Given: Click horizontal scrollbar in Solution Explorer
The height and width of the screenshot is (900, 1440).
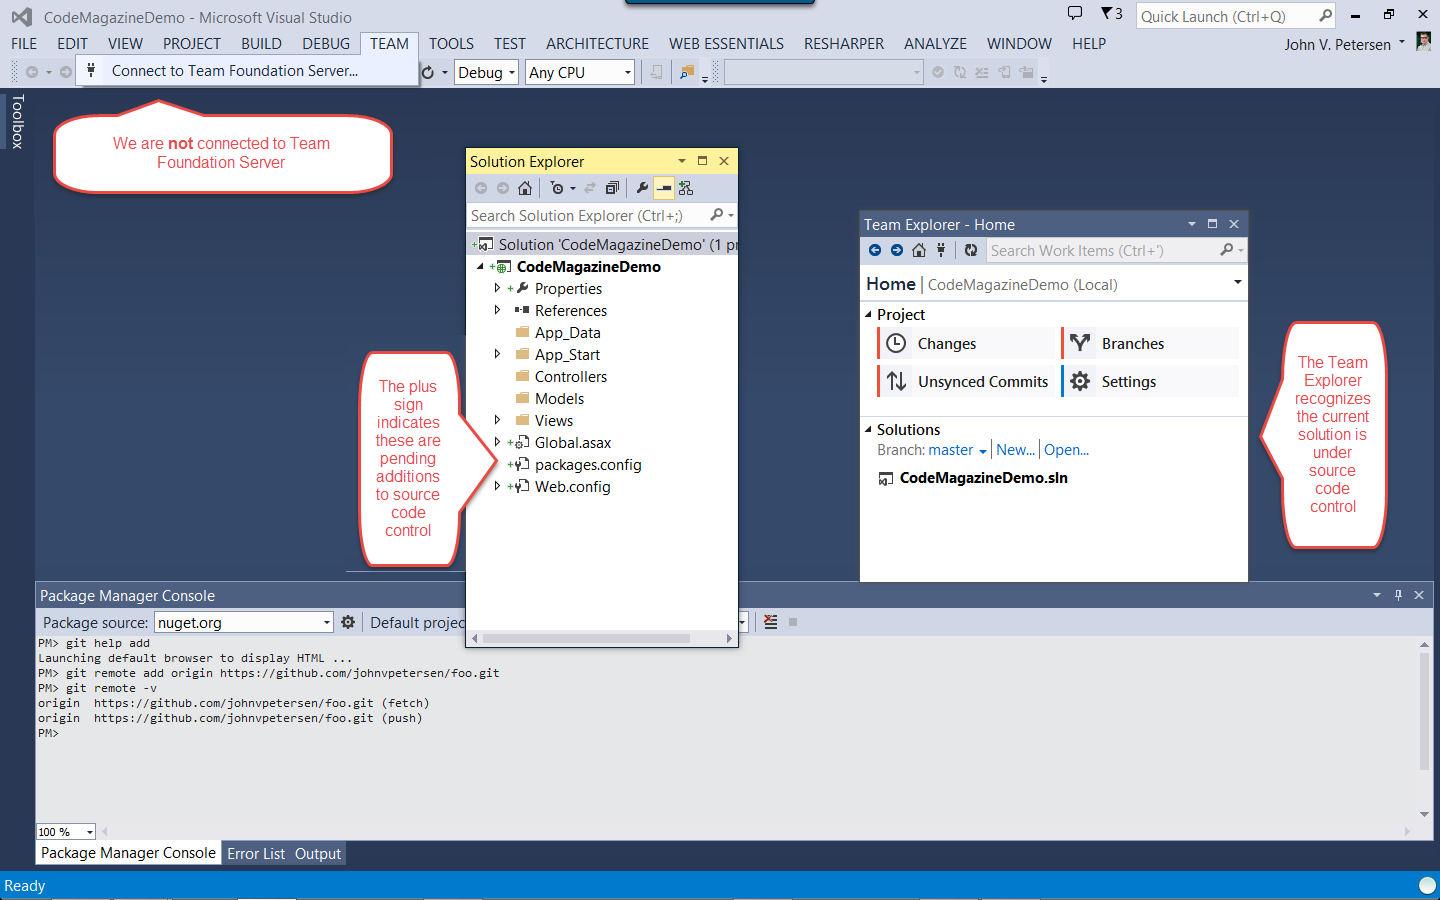Looking at the screenshot, I should click(588, 638).
